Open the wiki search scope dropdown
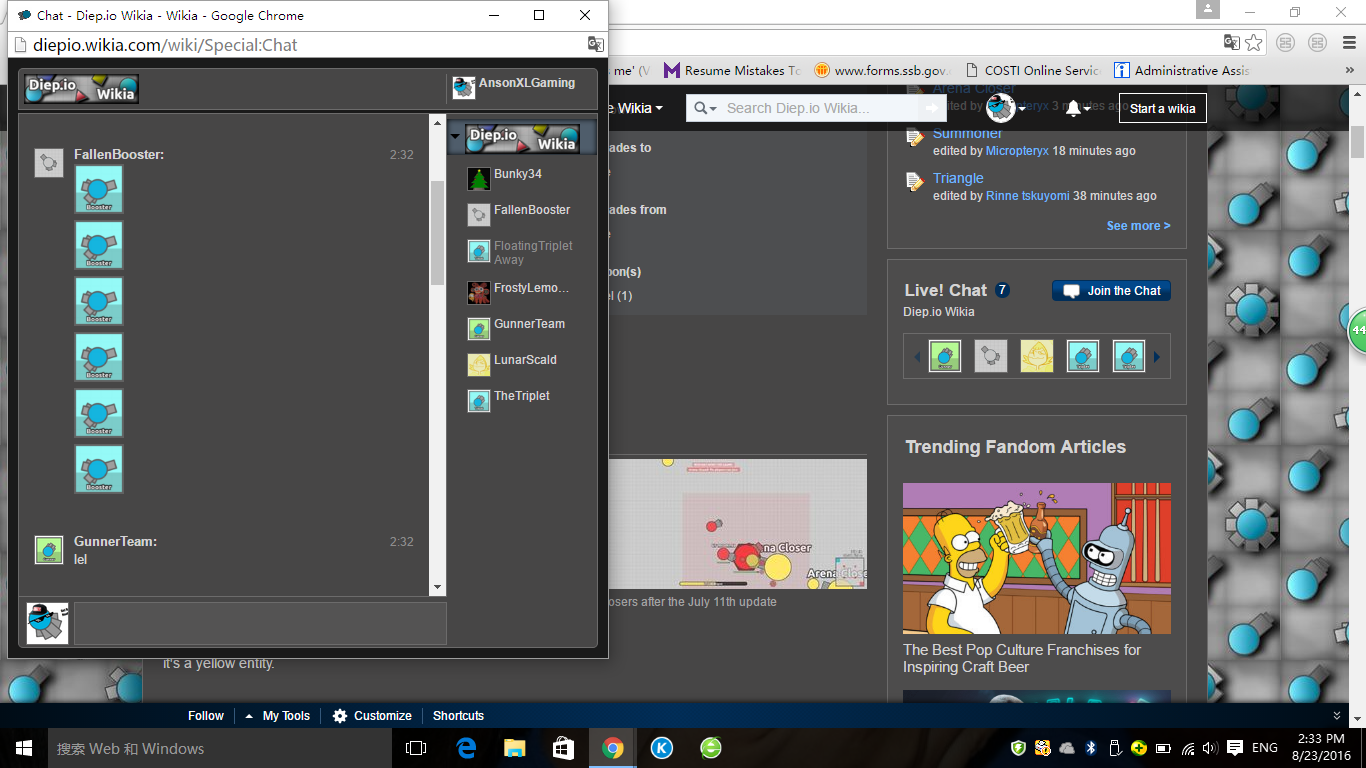Screen dimensions: 1366x768 (705, 108)
